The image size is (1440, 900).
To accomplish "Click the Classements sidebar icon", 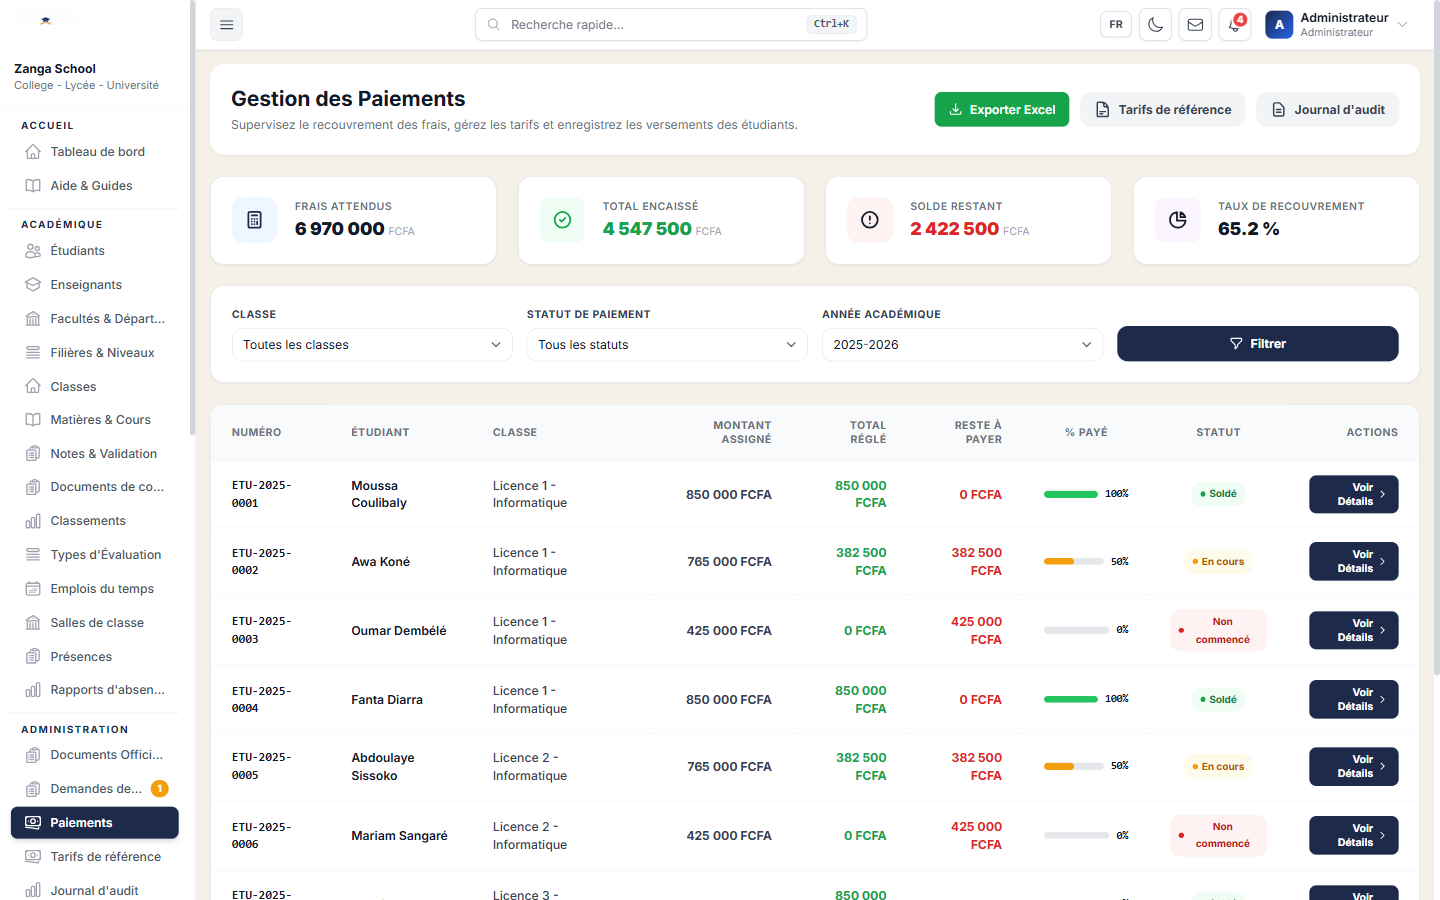I will (33, 521).
